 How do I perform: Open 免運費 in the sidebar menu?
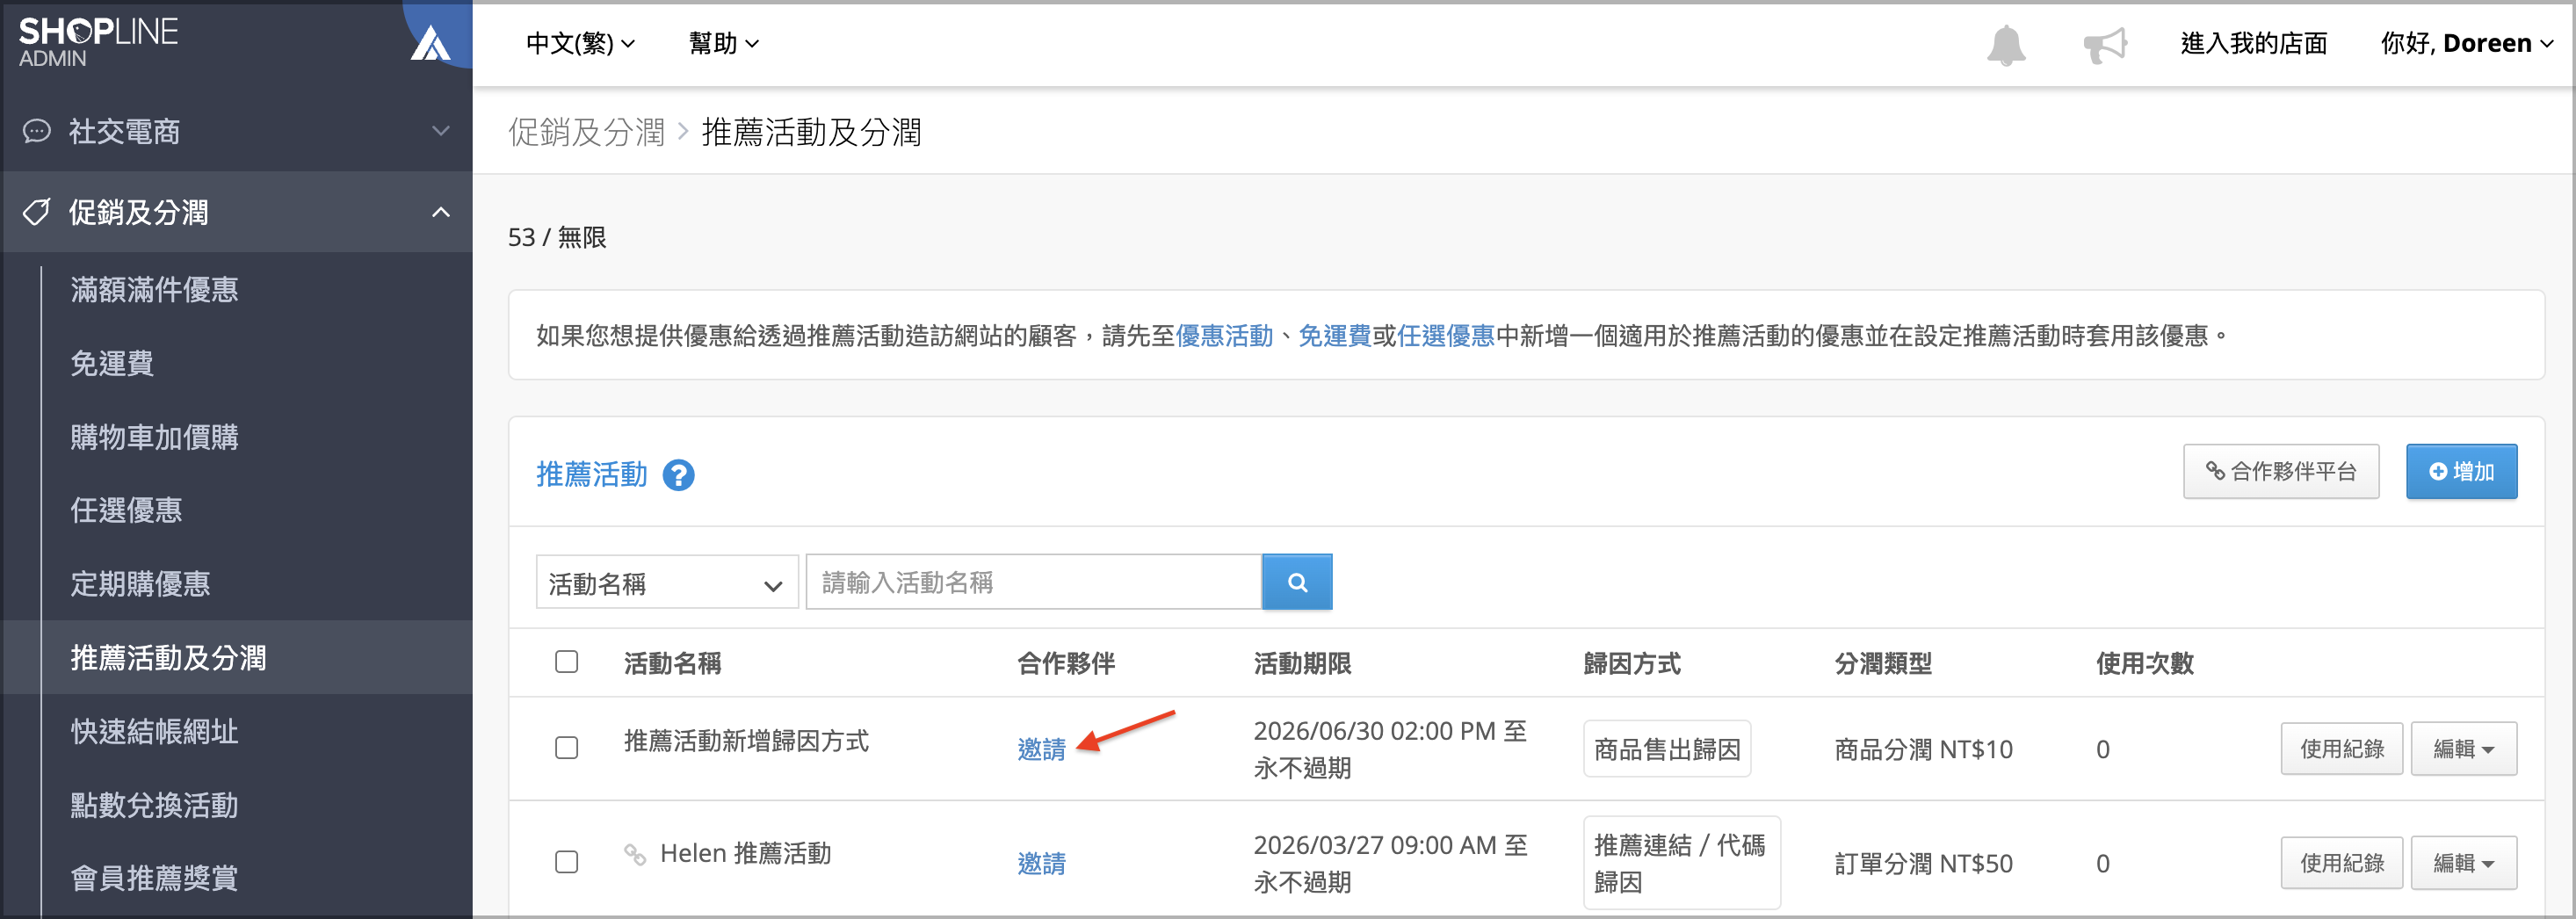pyautogui.click(x=112, y=363)
